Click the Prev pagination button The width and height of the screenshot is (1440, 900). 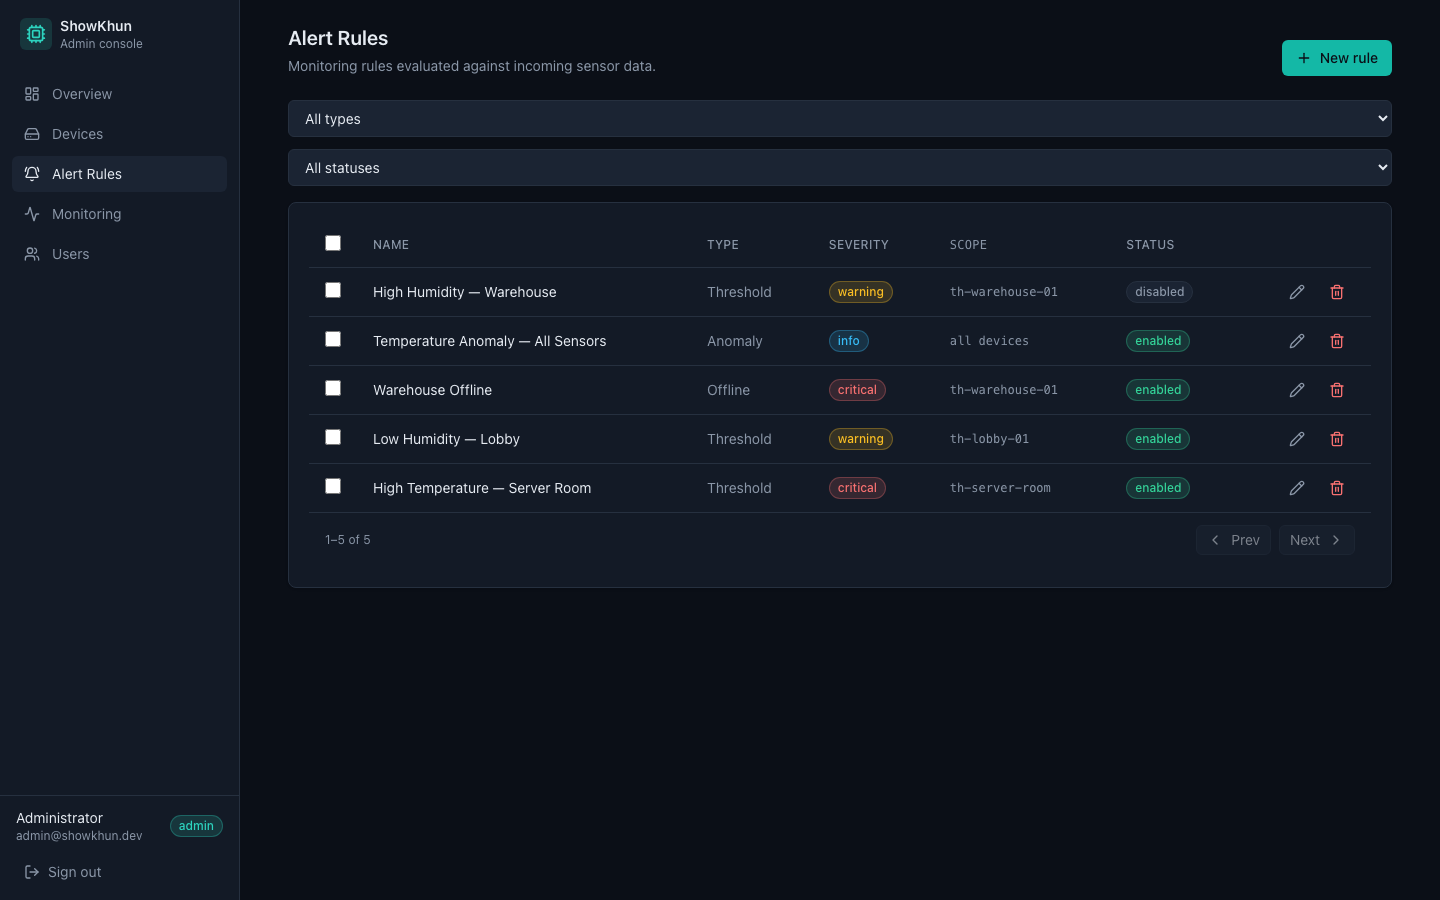click(x=1234, y=540)
